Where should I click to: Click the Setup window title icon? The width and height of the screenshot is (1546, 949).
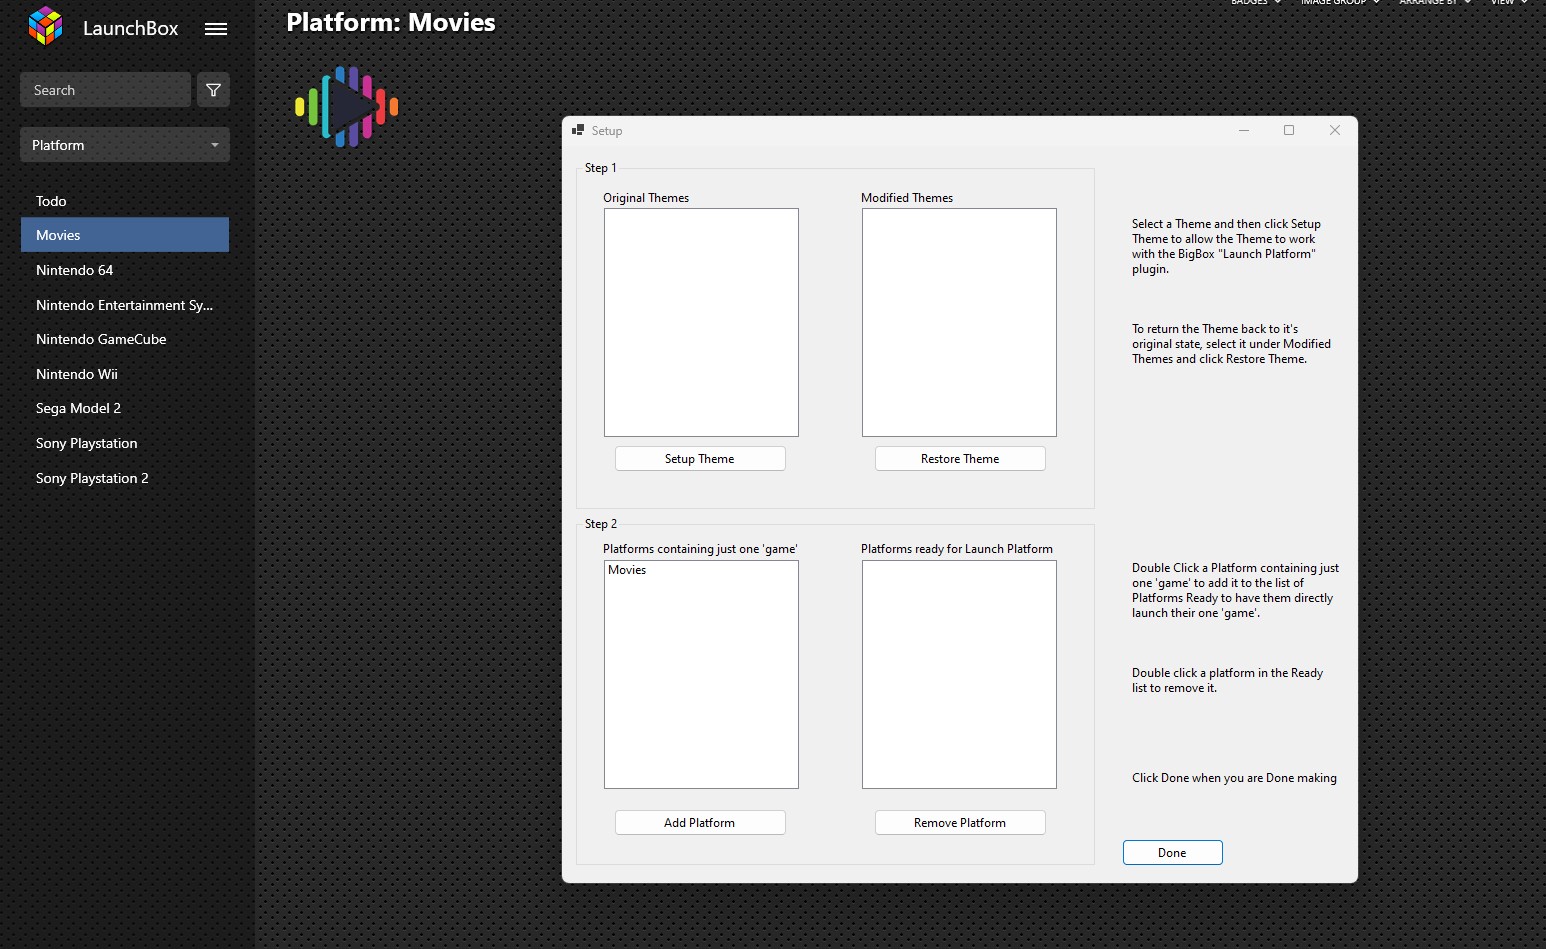click(x=578, y=130)
